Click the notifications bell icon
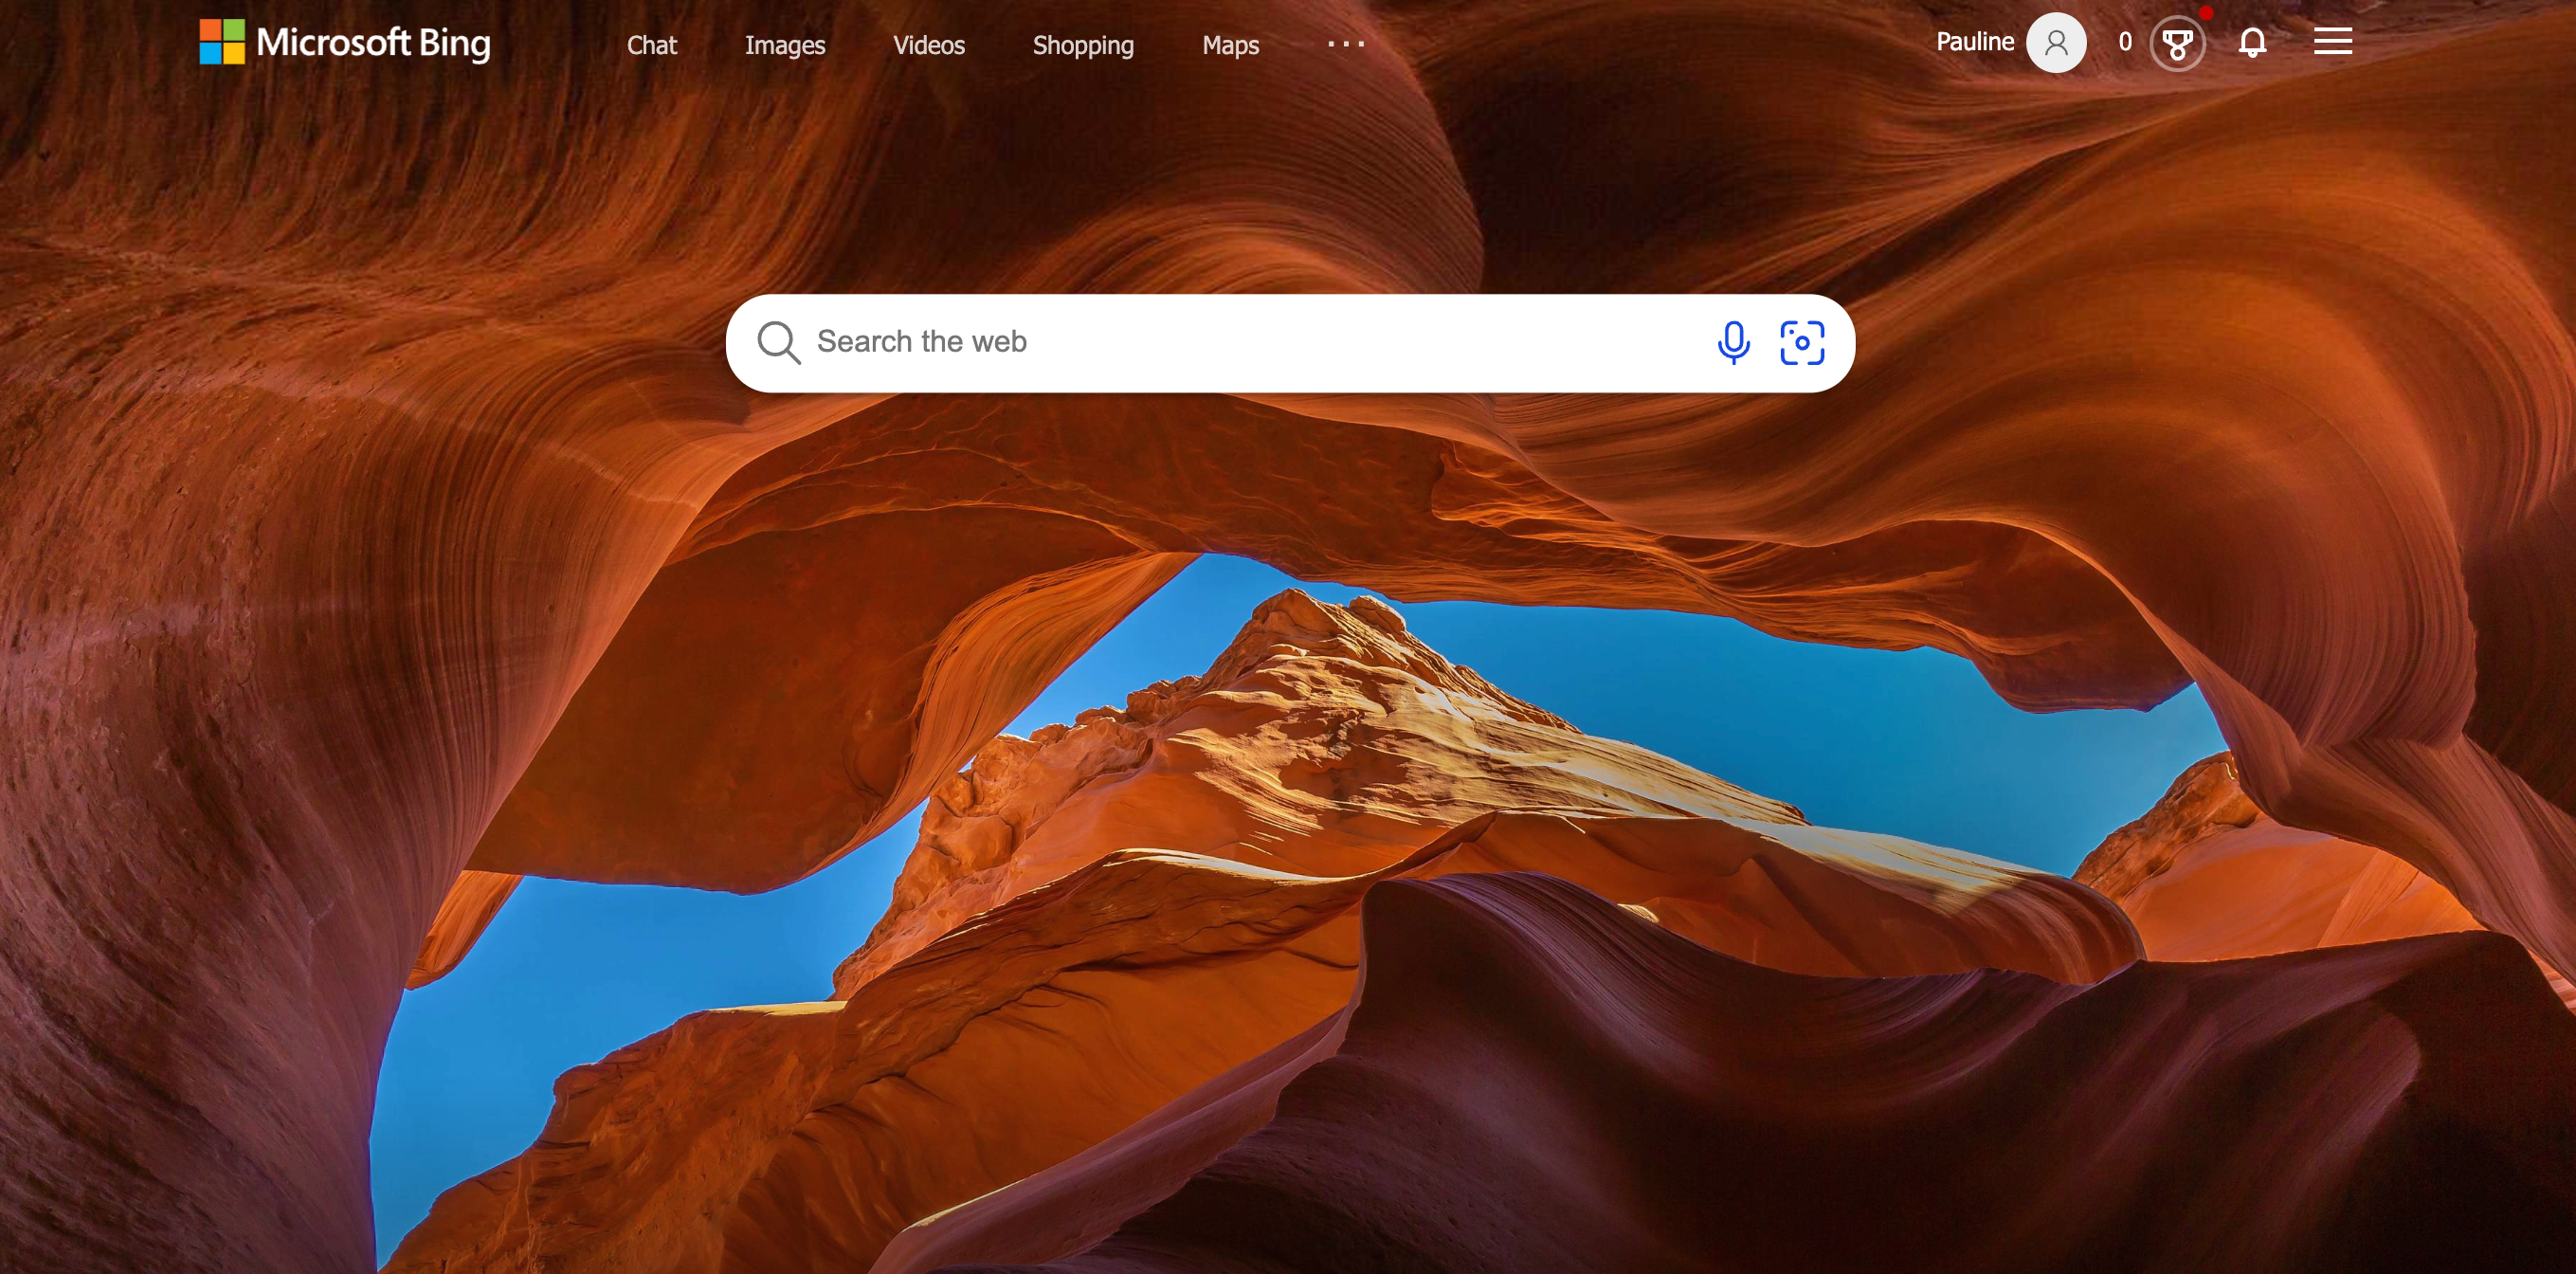 pos(2254,45)
